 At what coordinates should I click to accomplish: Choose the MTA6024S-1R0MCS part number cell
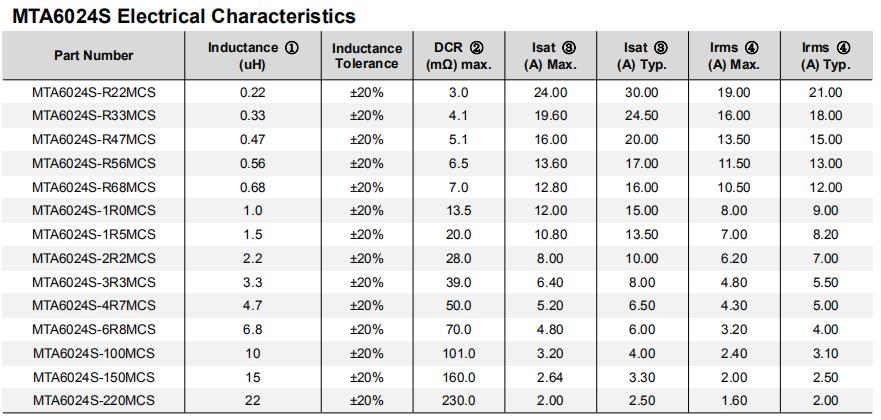(x=94, y=211)
